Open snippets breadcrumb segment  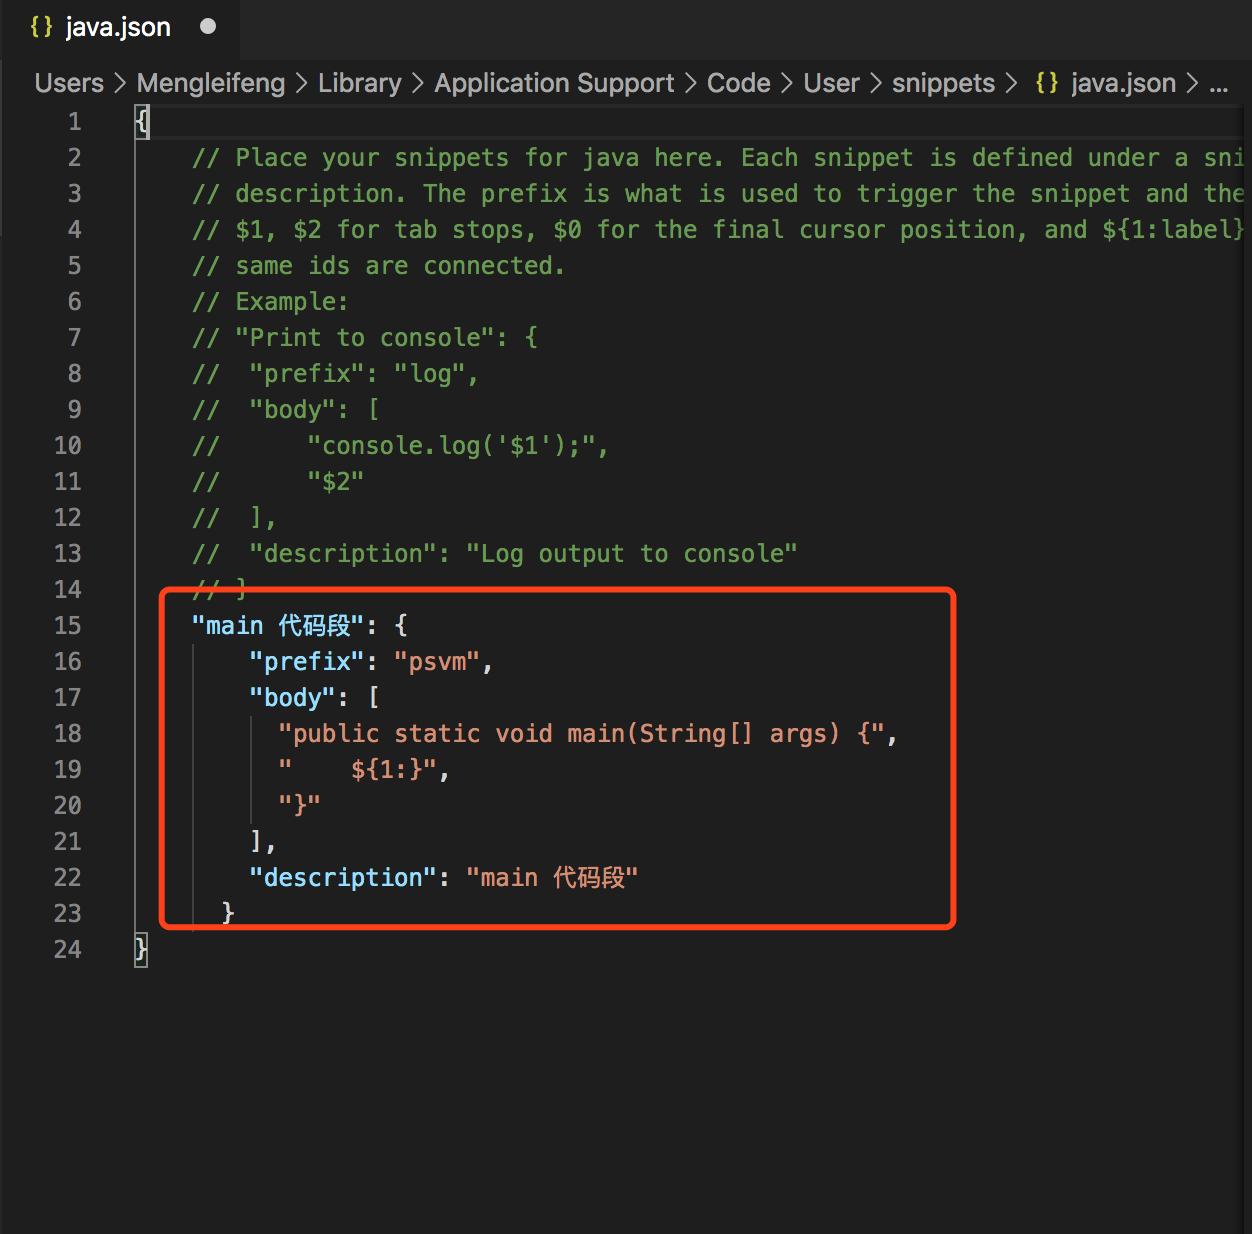(943, 83)
